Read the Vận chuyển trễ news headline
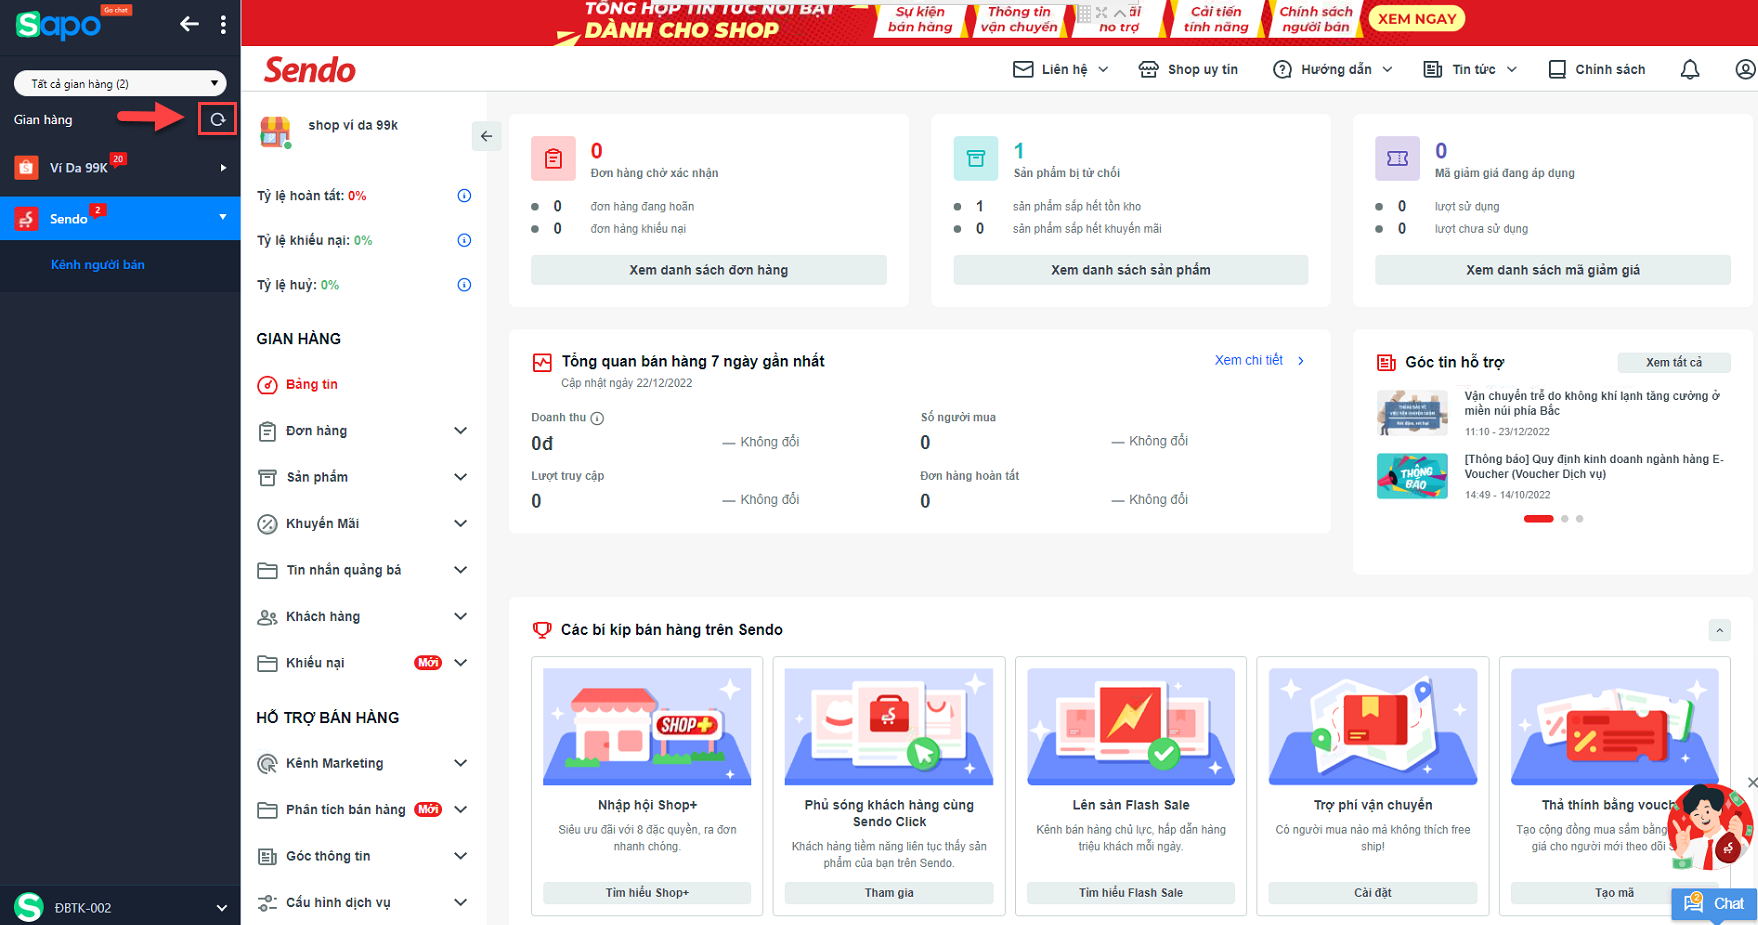Screen dimensions: 1758x925 click(x=1592, y=403)
